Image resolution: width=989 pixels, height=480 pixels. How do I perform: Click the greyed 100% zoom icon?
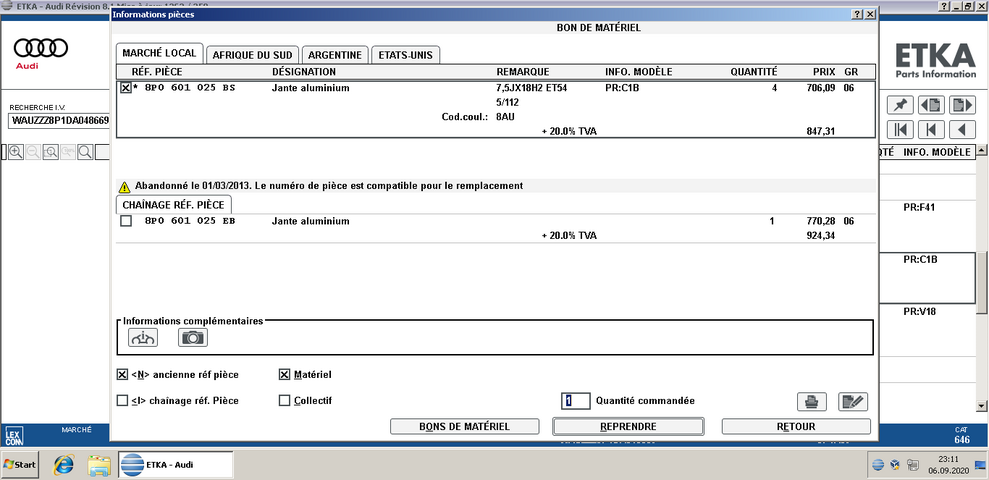[x=67, y=152]
